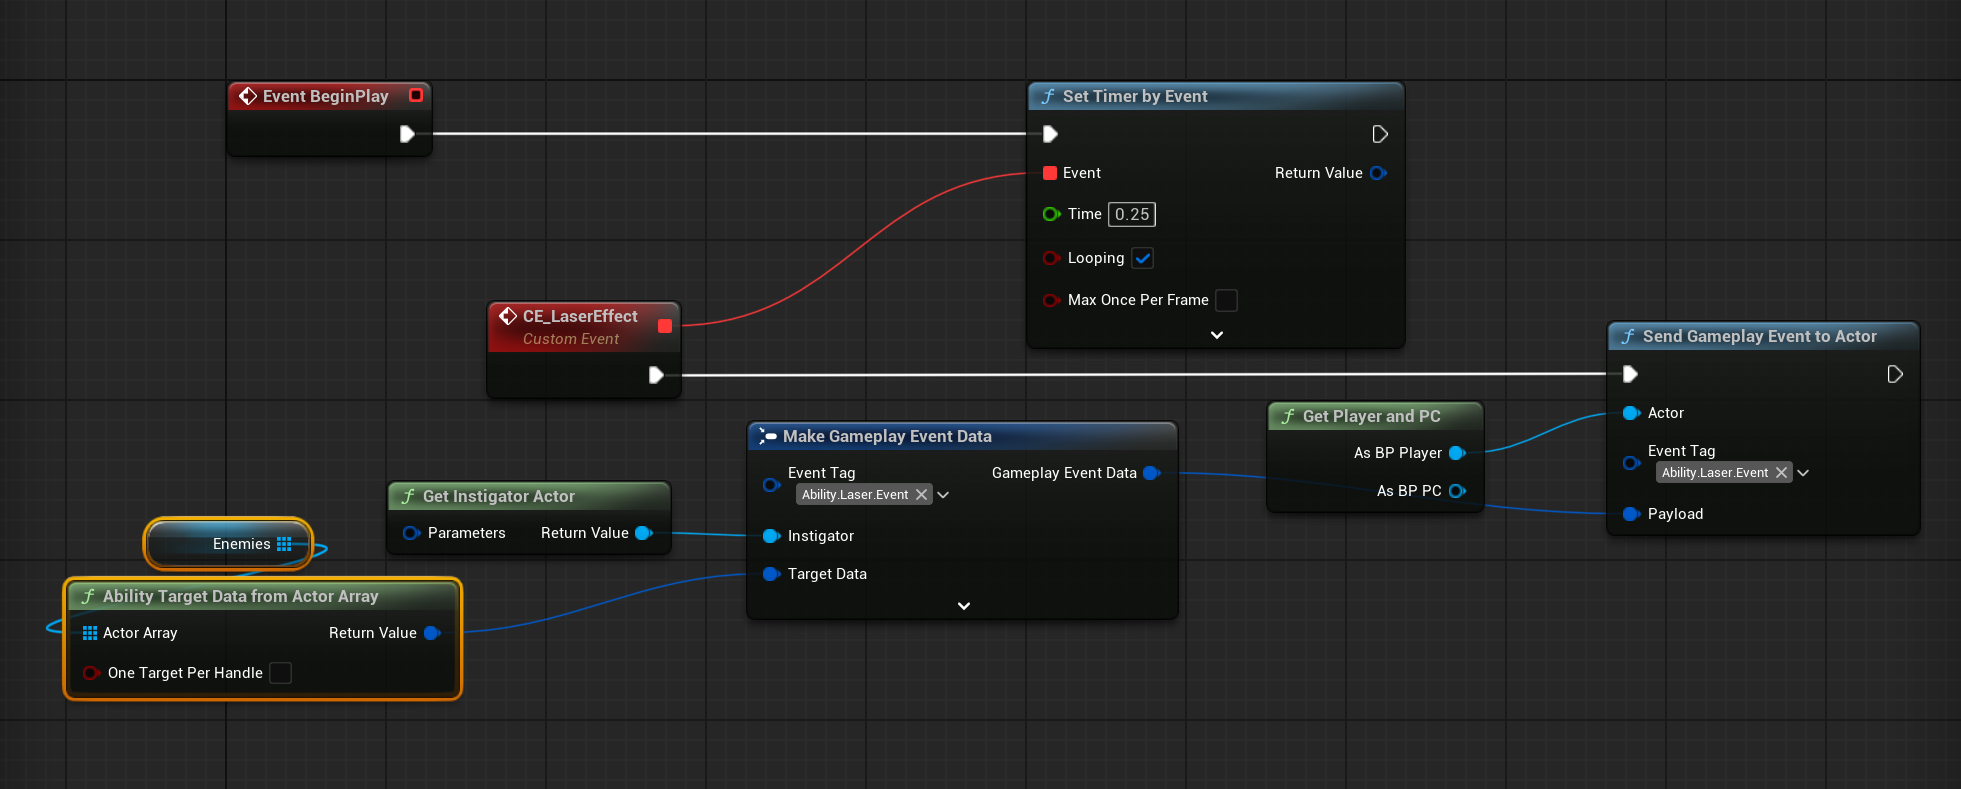Clear Ability.Laser.Event tag in Send Gameplay Event
Image resolution: width=1961 pixels, height=789 pixels.
tap(1781, 473)
